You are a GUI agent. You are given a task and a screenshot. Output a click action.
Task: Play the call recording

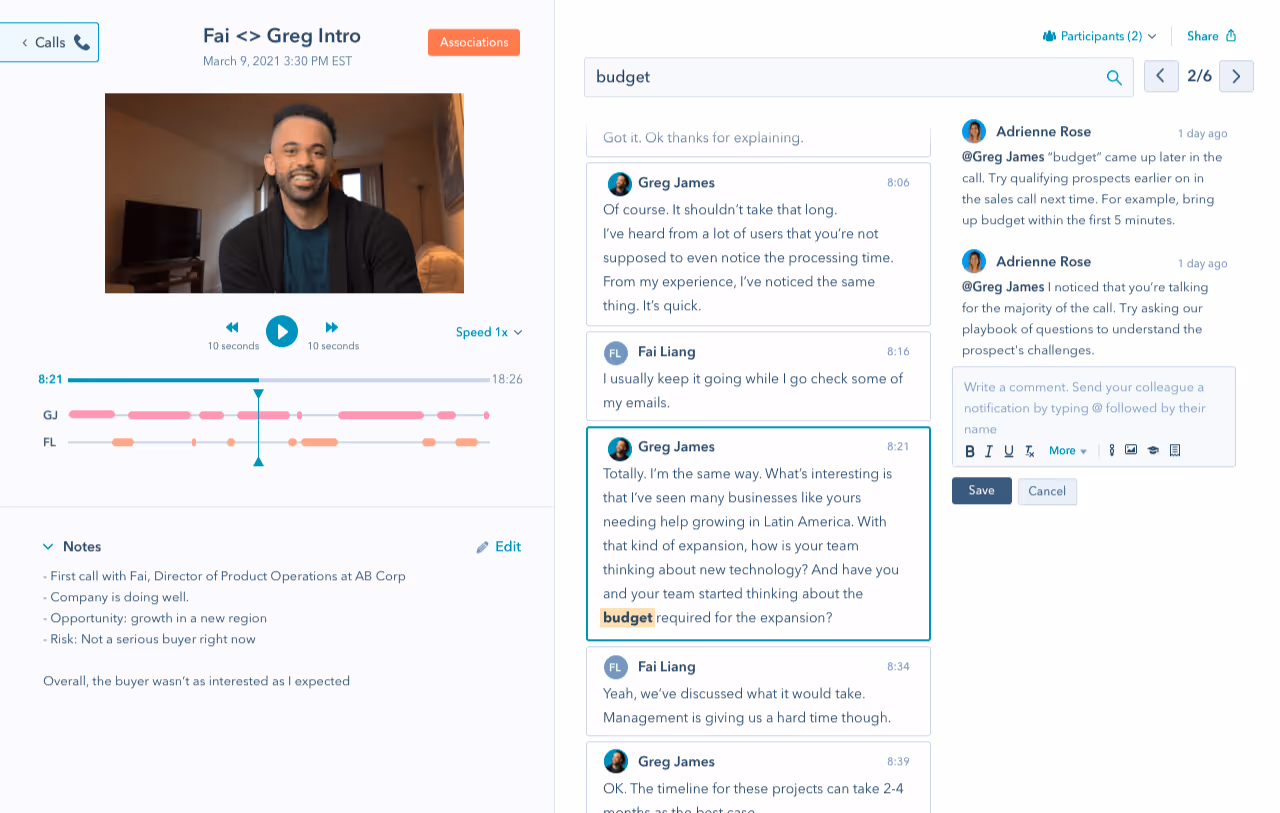[x=283, y=331]
